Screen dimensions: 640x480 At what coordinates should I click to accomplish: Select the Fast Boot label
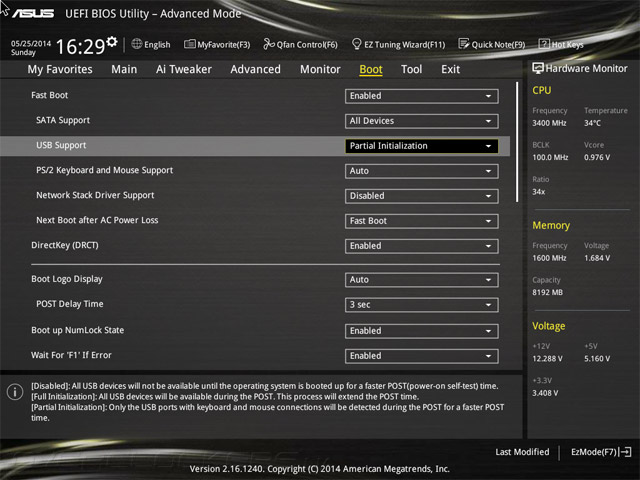pyautogui.click(x=49, y=95)
